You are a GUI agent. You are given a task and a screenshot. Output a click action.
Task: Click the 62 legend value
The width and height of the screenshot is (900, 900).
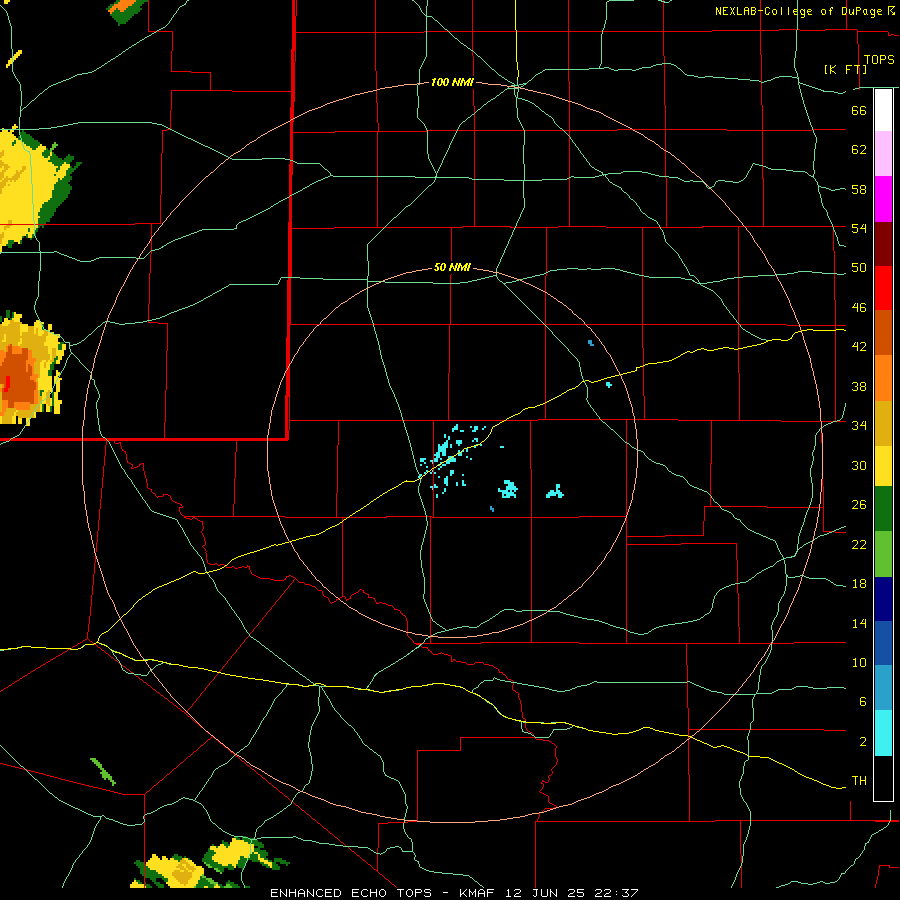pyautogui.click(x=859, y=149)
